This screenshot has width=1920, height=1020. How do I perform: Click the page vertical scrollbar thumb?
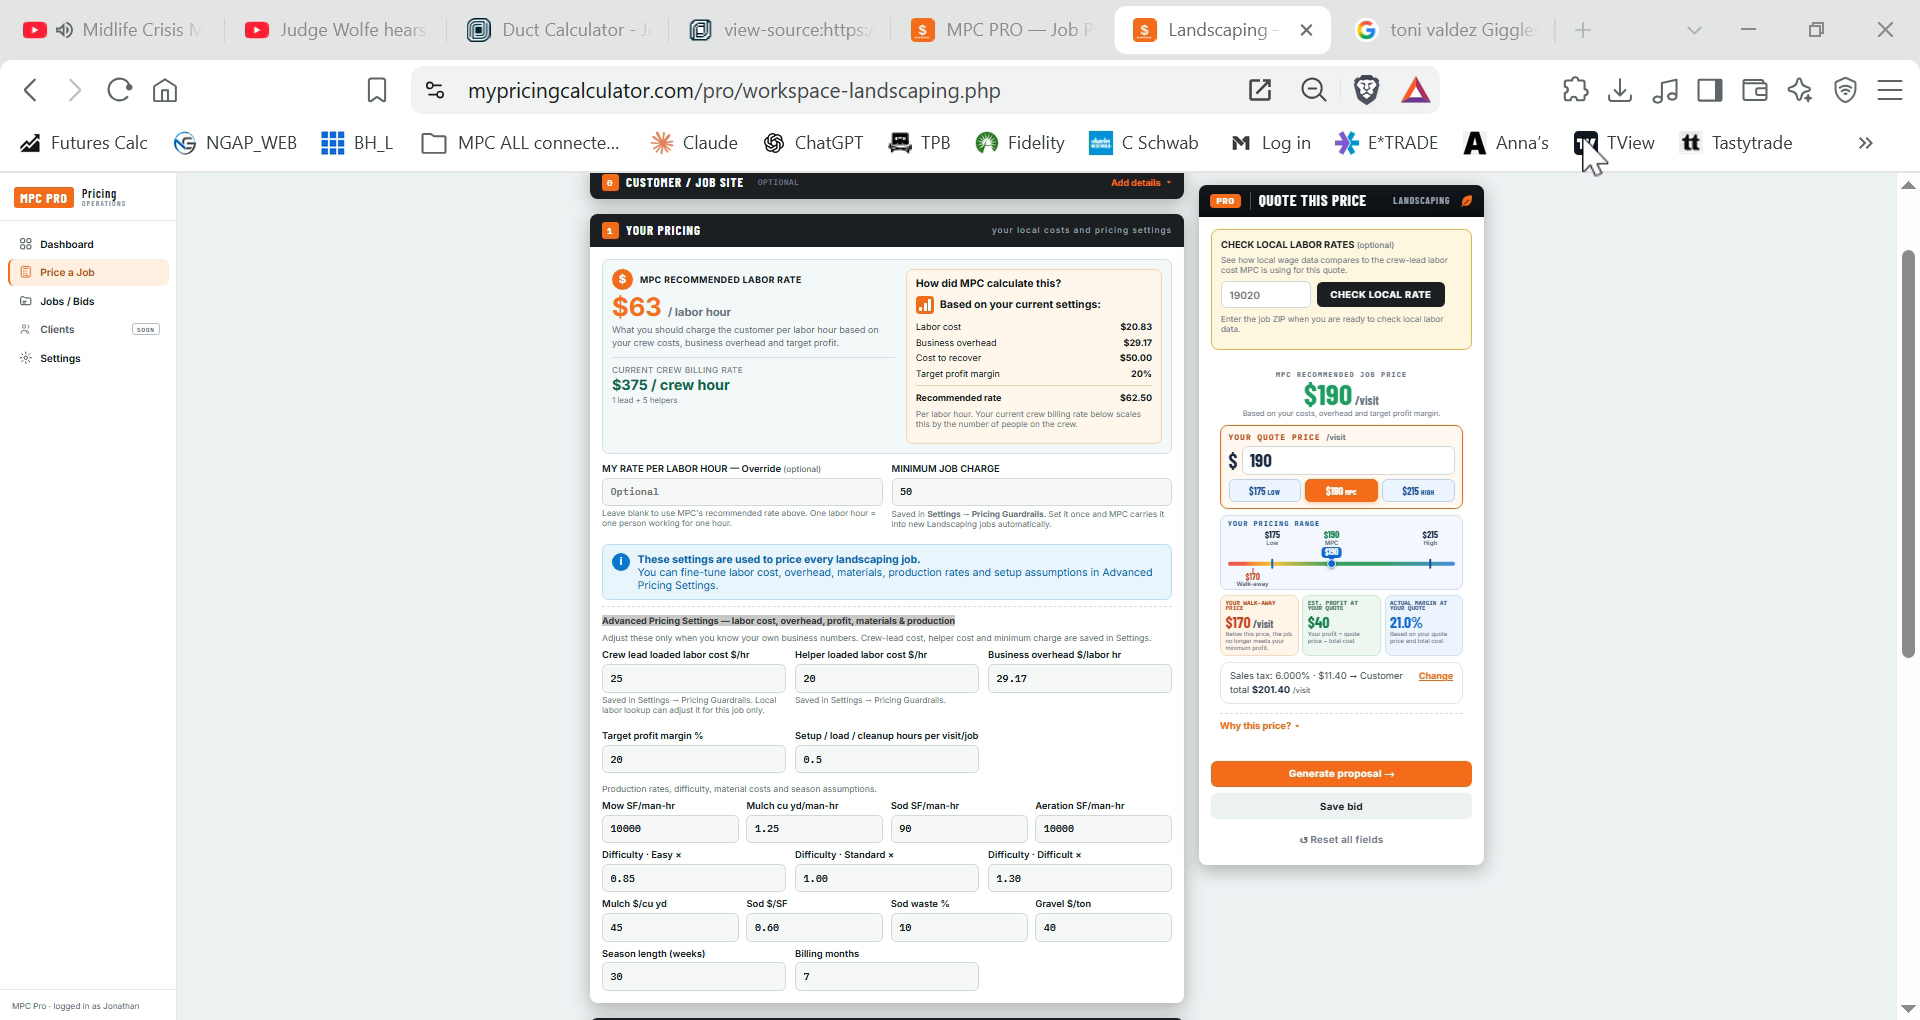pyautogui.click(x=1908, y=453)
